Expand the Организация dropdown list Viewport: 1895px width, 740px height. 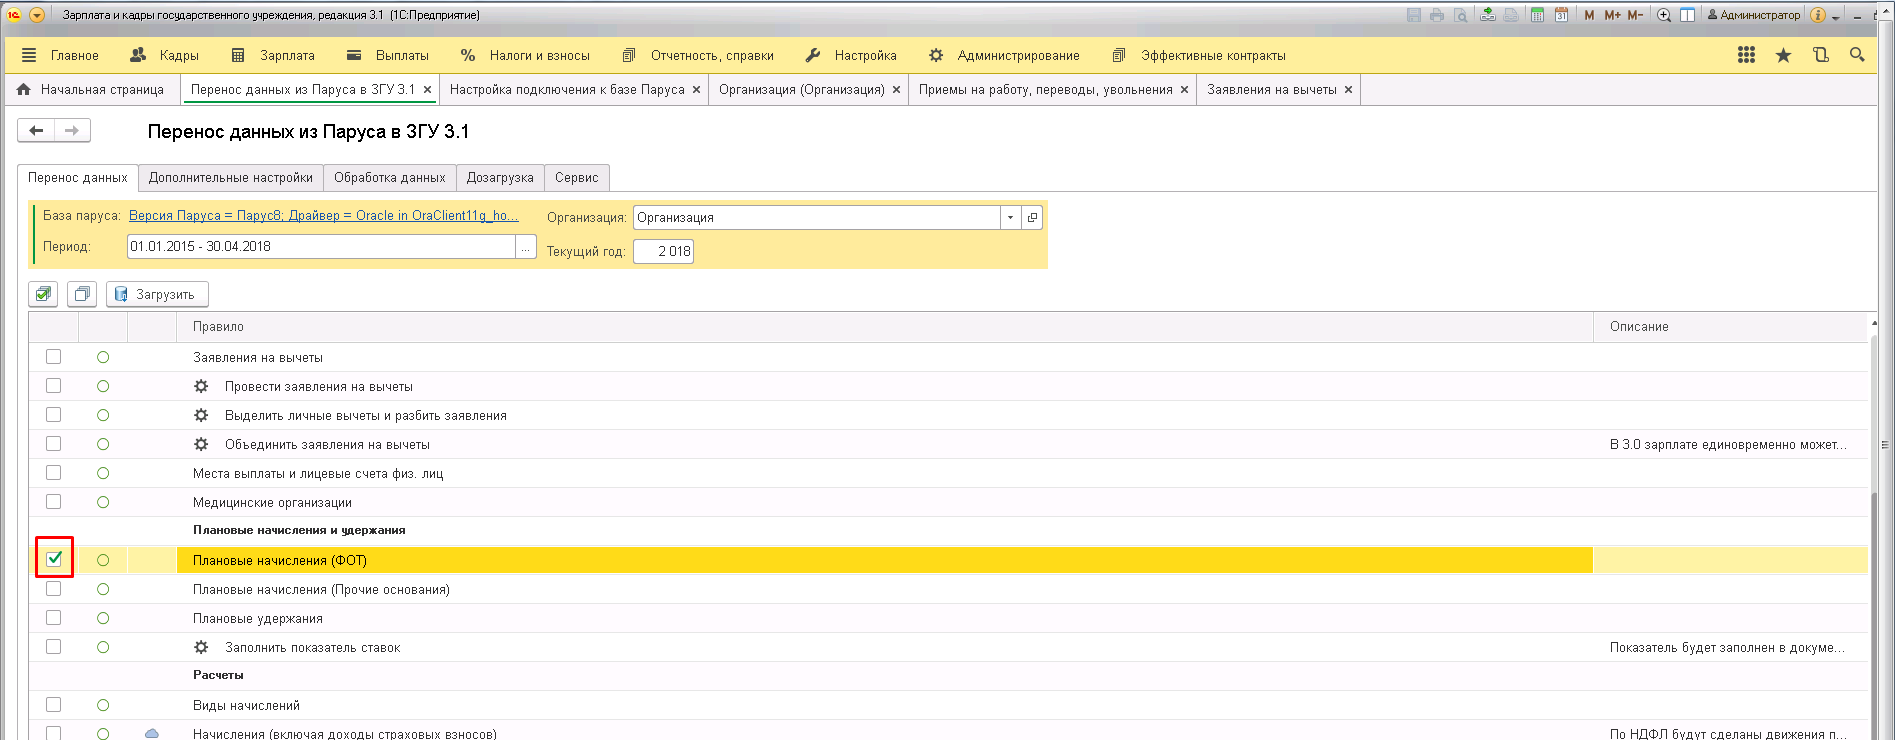tap(1010, 218)
